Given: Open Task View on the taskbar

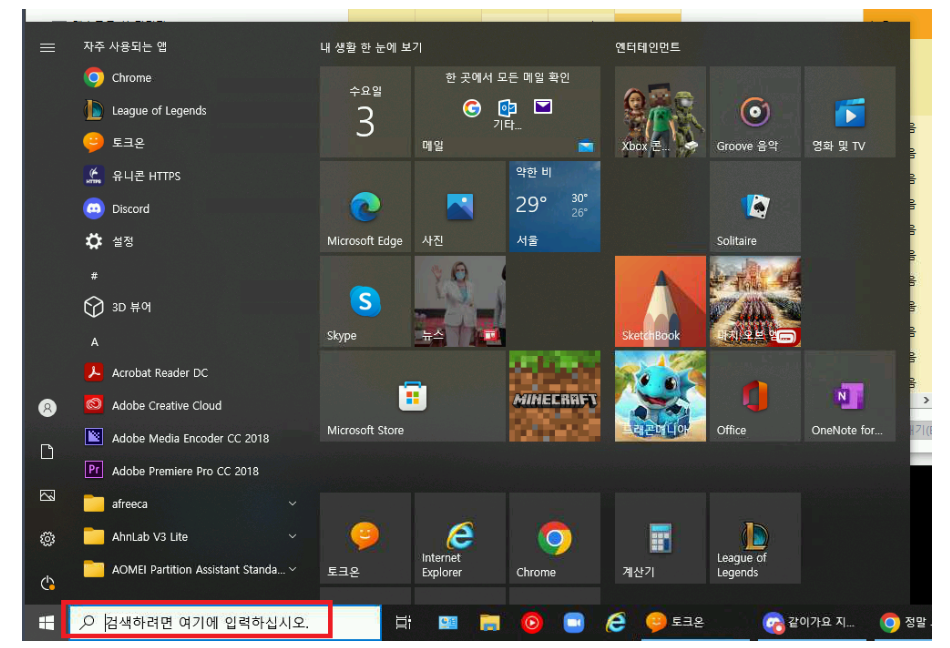Looking at the screenshot, I should coord(403,622).
